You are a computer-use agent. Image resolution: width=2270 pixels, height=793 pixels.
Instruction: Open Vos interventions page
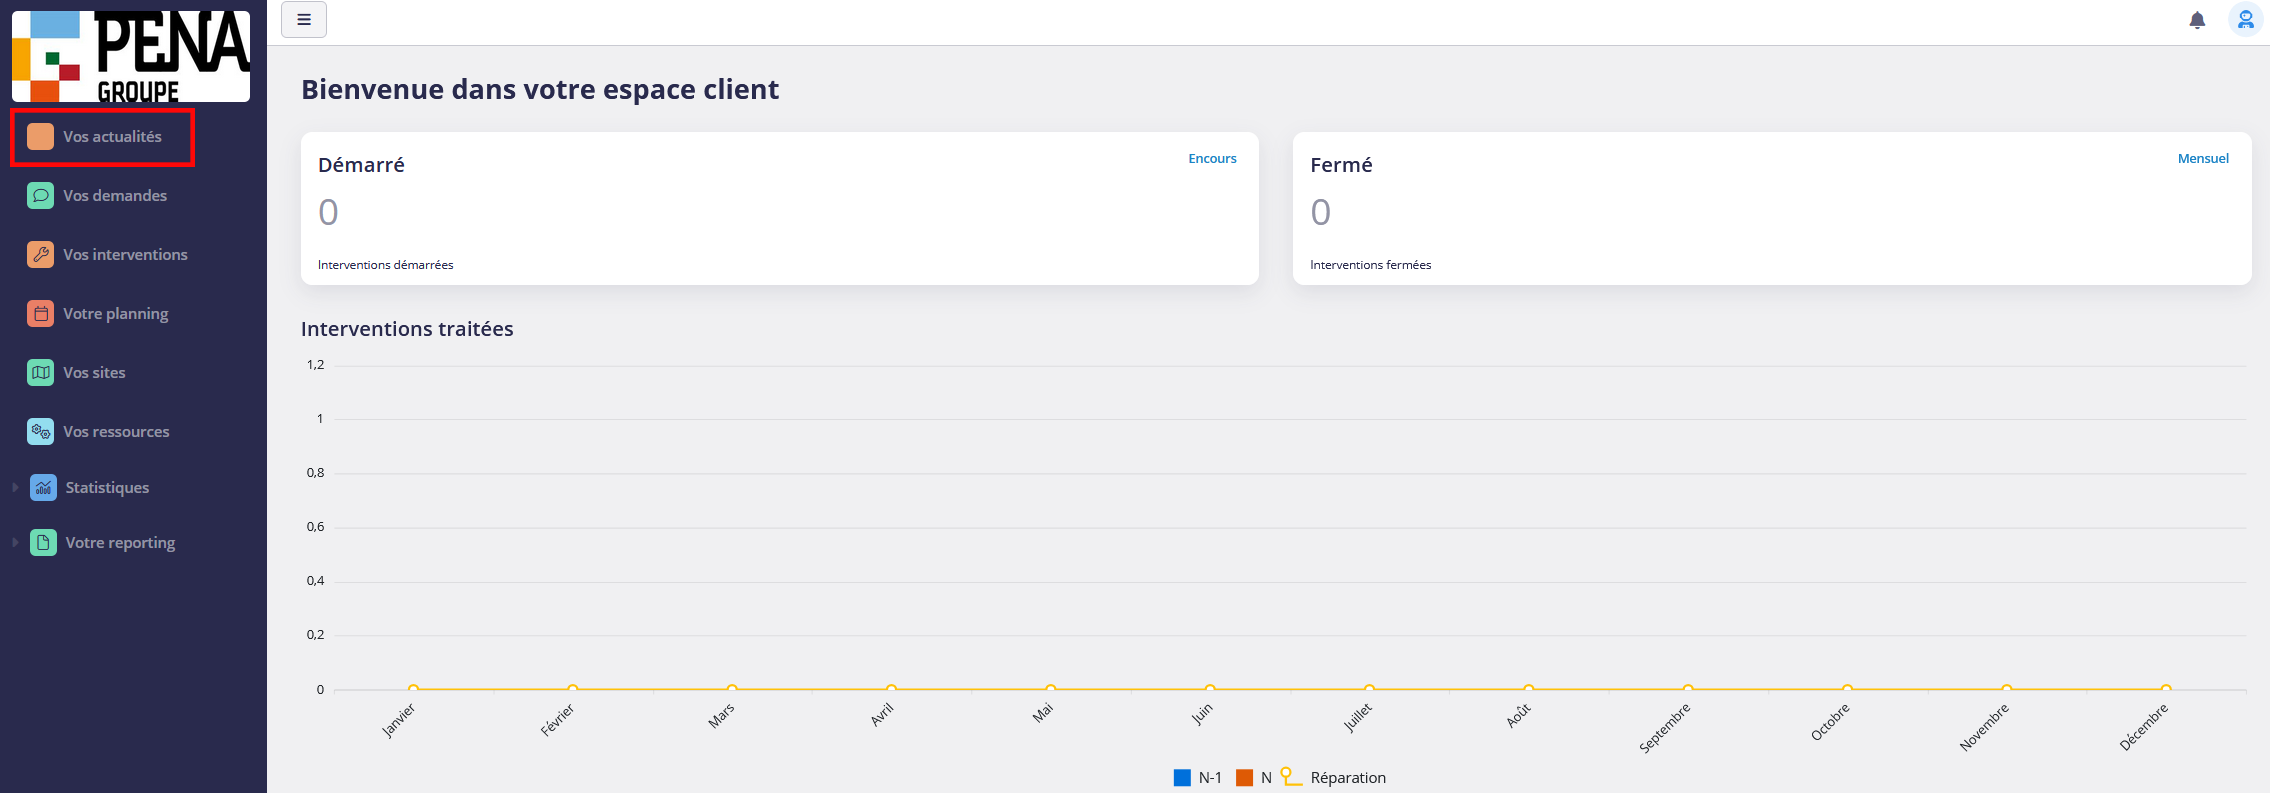coord(125,254)
